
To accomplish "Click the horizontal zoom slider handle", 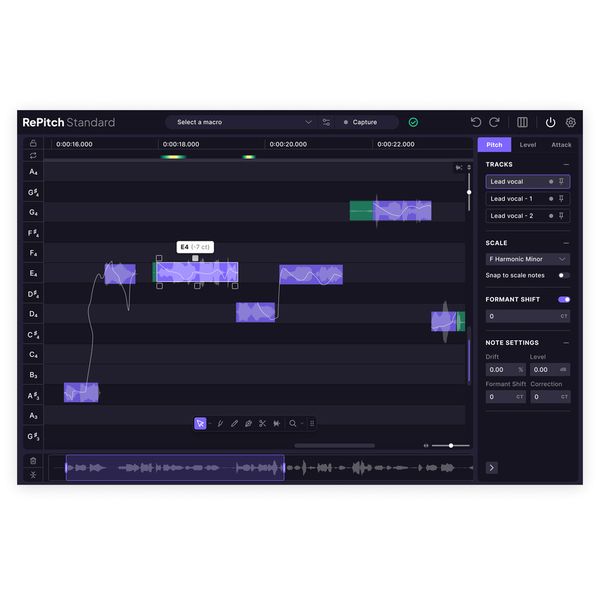I will click(x=451, y=445).
